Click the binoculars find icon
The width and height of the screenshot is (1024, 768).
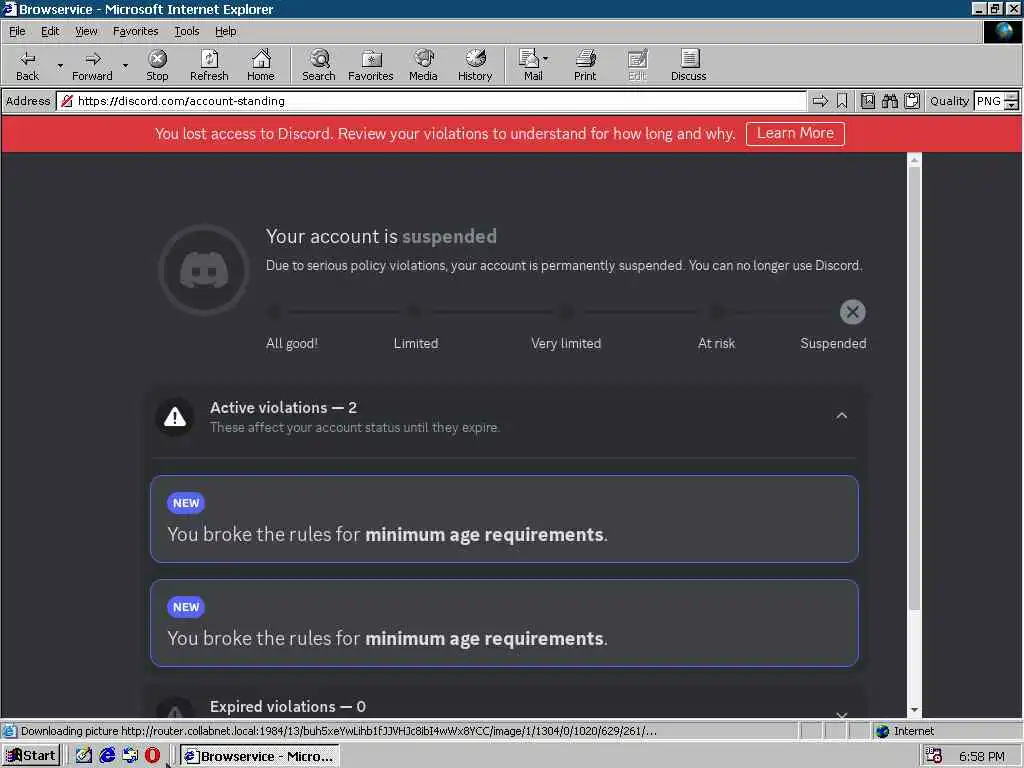pos(889,101)
